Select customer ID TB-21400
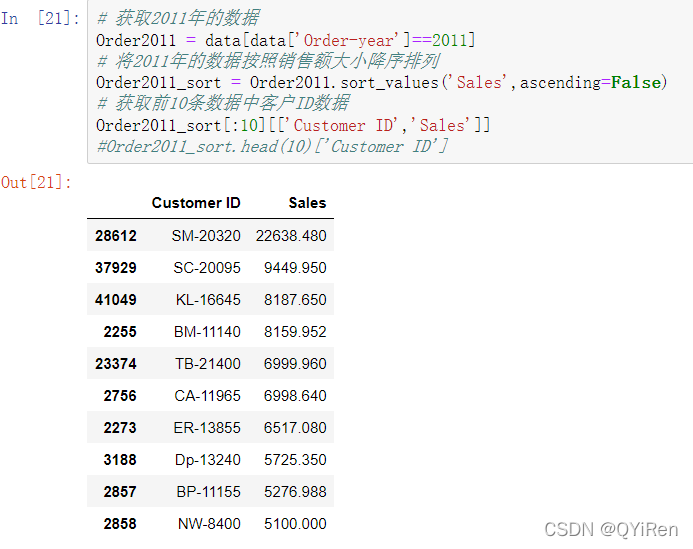 click(208, 364)
